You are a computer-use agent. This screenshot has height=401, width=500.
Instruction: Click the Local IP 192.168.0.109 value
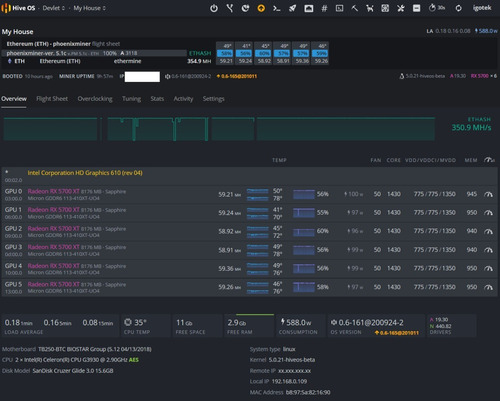tap(289, 381)
